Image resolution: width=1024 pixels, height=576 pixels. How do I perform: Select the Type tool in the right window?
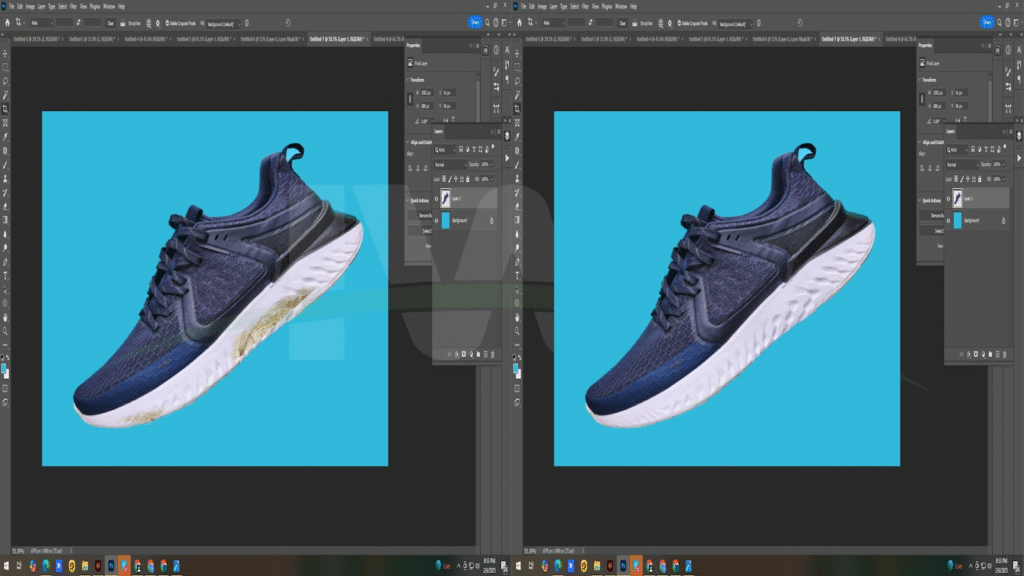tap(518, 276)
